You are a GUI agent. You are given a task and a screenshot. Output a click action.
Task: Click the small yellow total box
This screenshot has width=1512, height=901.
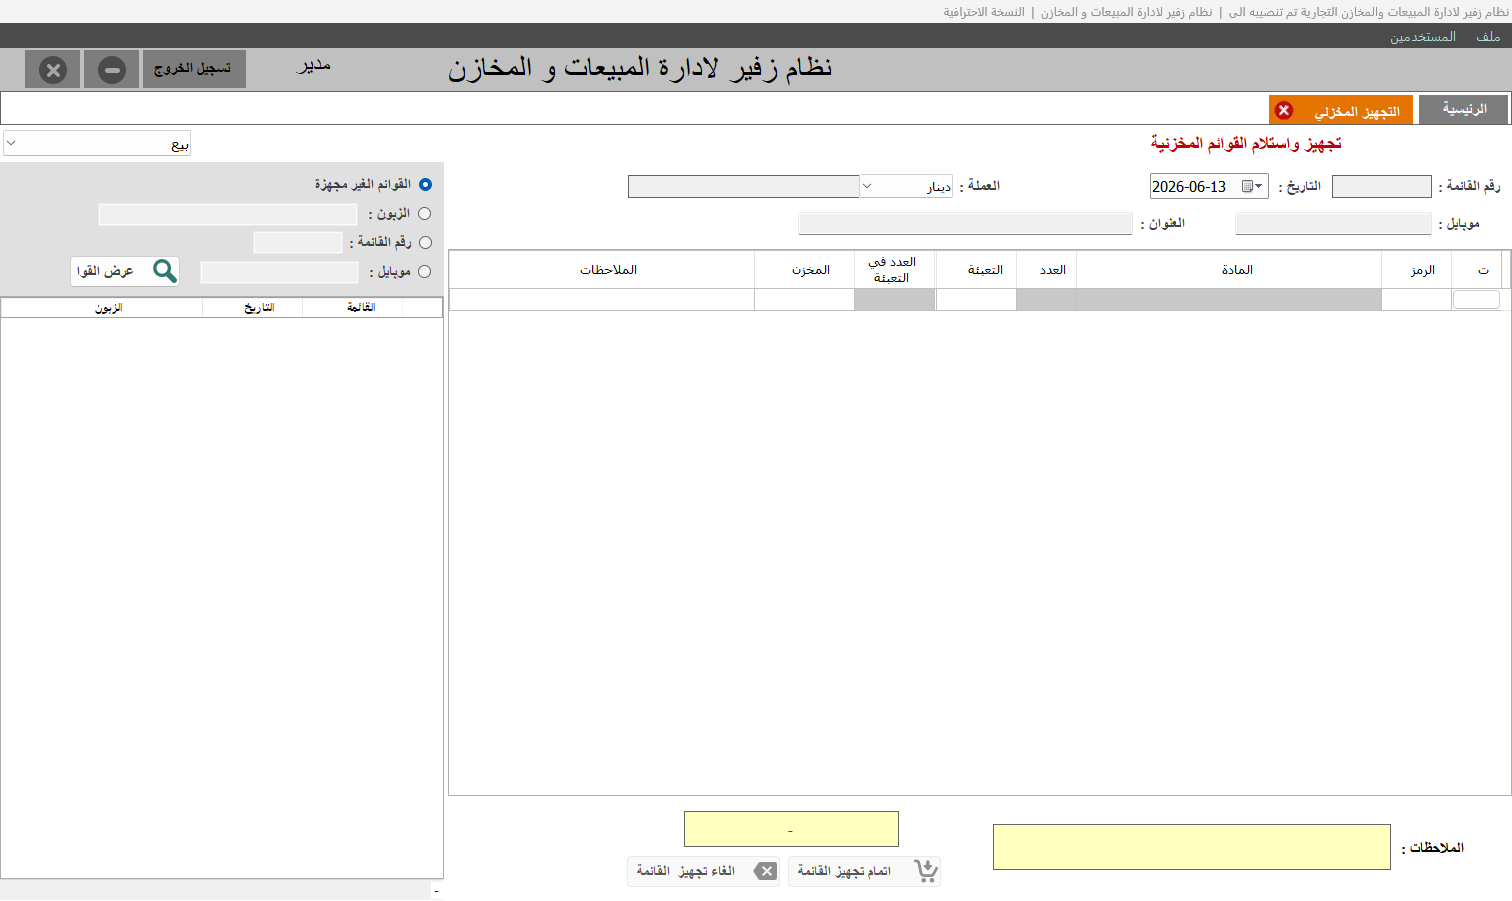pos(791,829)
